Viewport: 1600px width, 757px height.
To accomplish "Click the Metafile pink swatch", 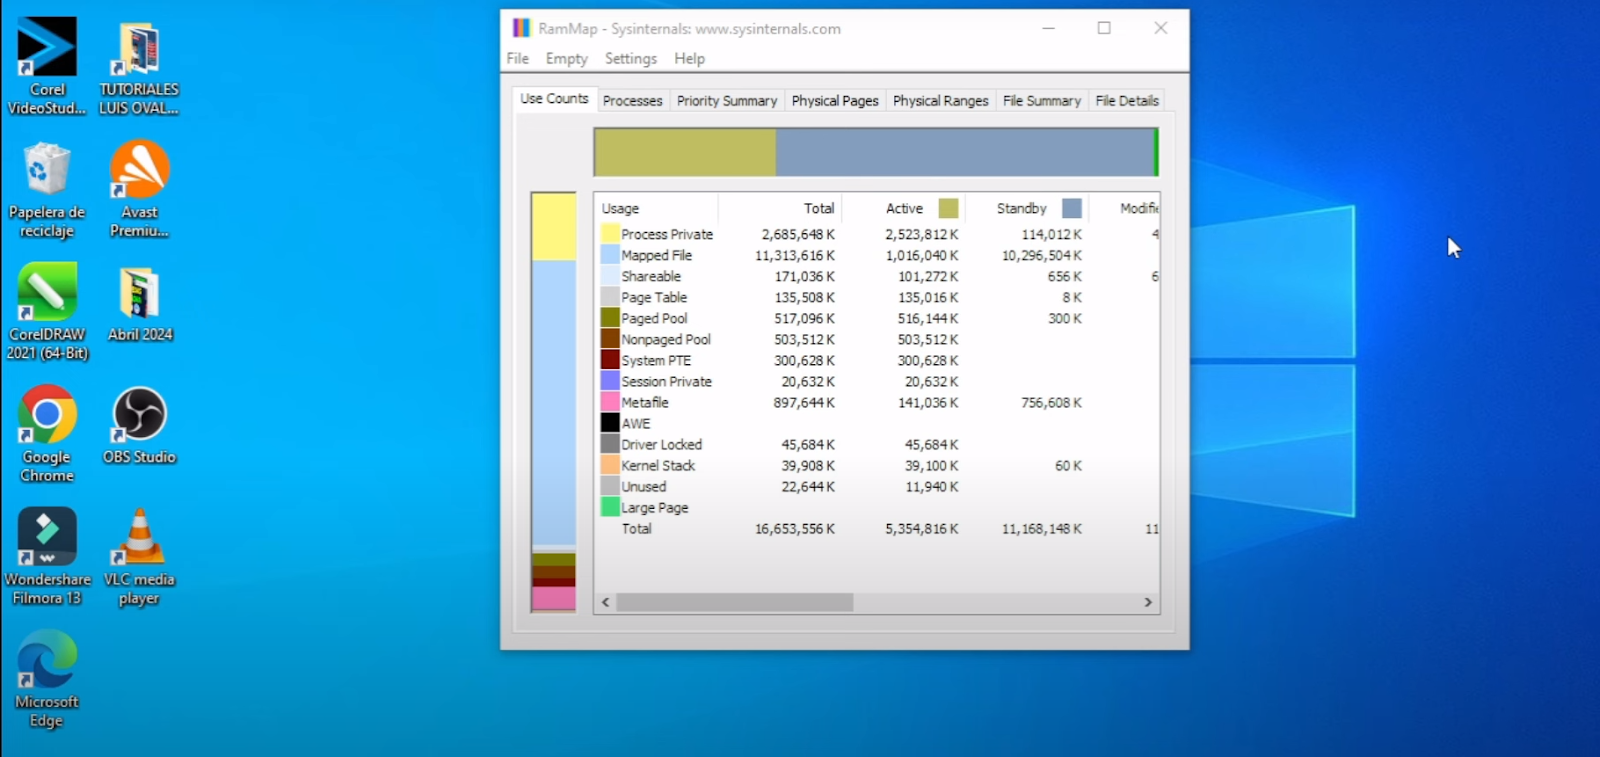I will (610, 402).
